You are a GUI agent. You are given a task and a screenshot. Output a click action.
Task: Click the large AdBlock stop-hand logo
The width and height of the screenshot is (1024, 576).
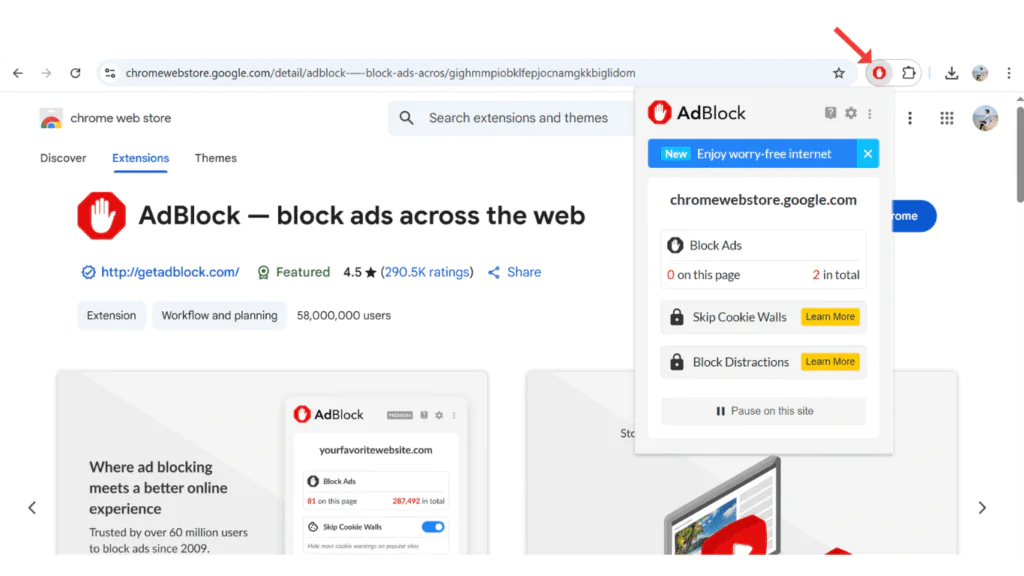(101, 216)
